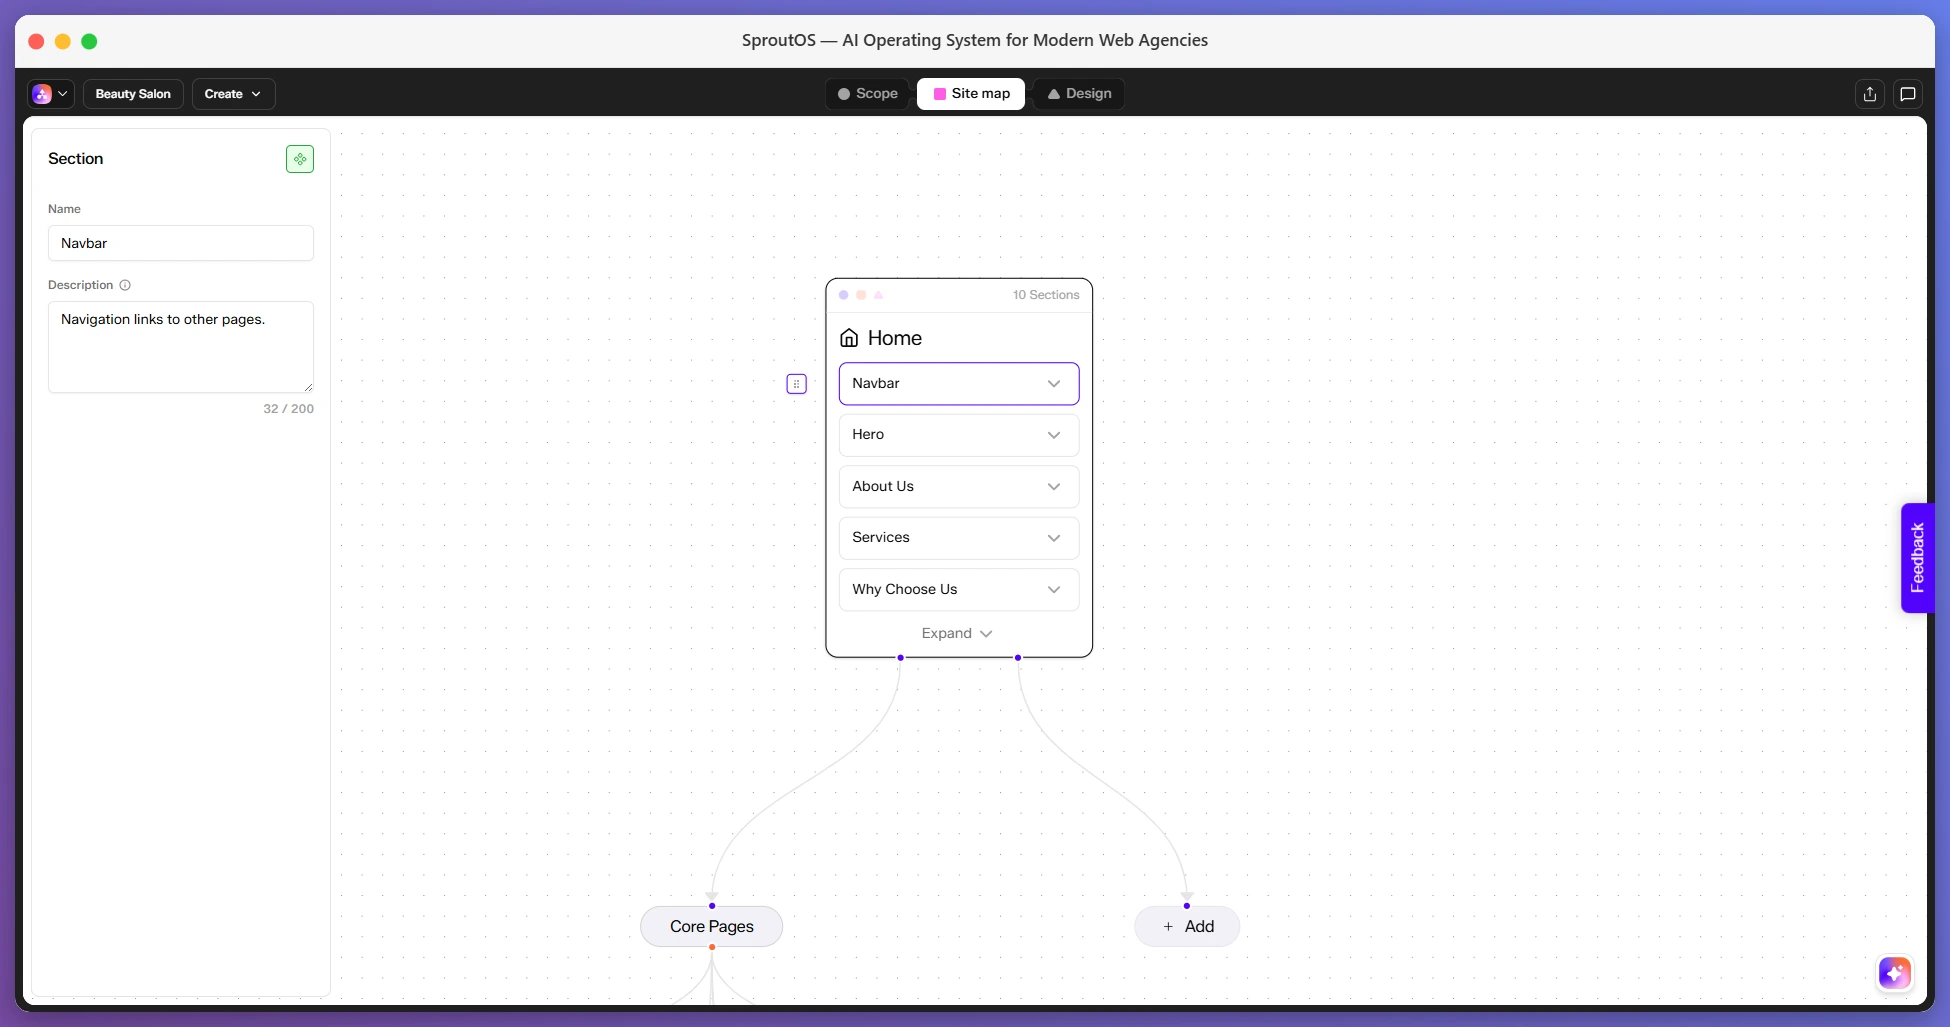The image size is (1950, 1027).
Task: Select the Hero section row
Action: (959, 435)
